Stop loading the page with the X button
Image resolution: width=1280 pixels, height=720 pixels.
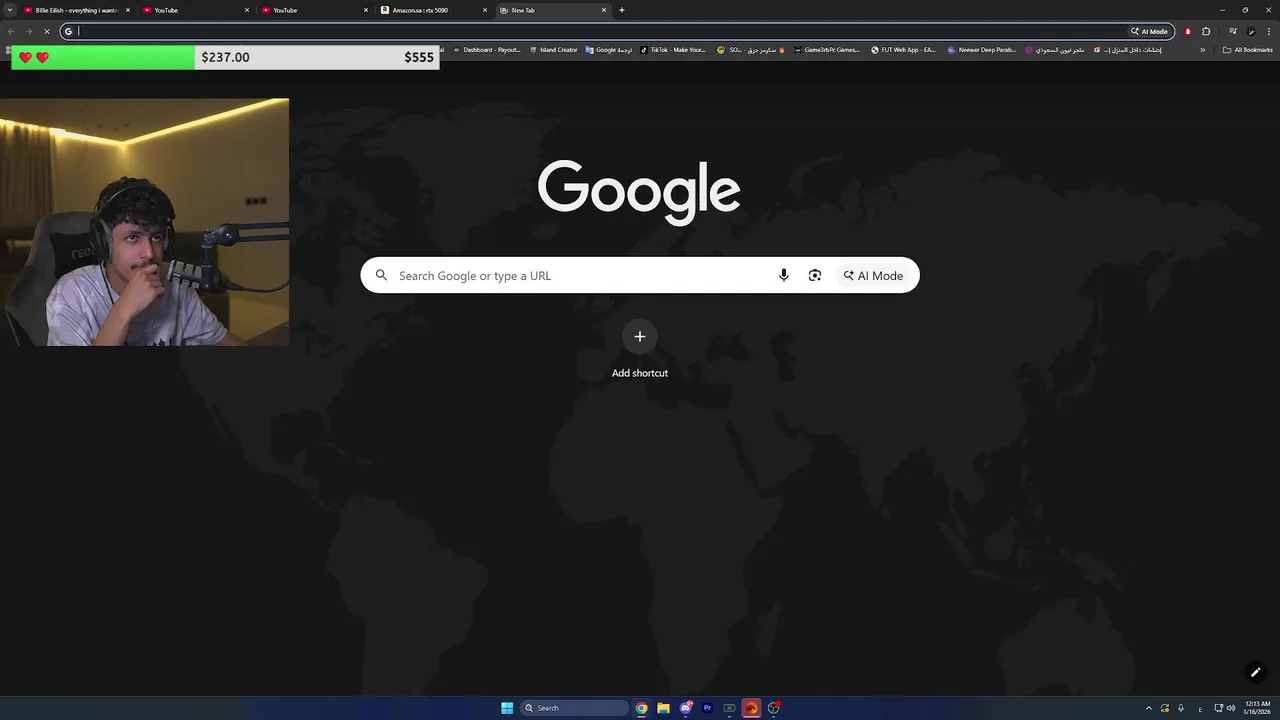(x=47, y=31)
